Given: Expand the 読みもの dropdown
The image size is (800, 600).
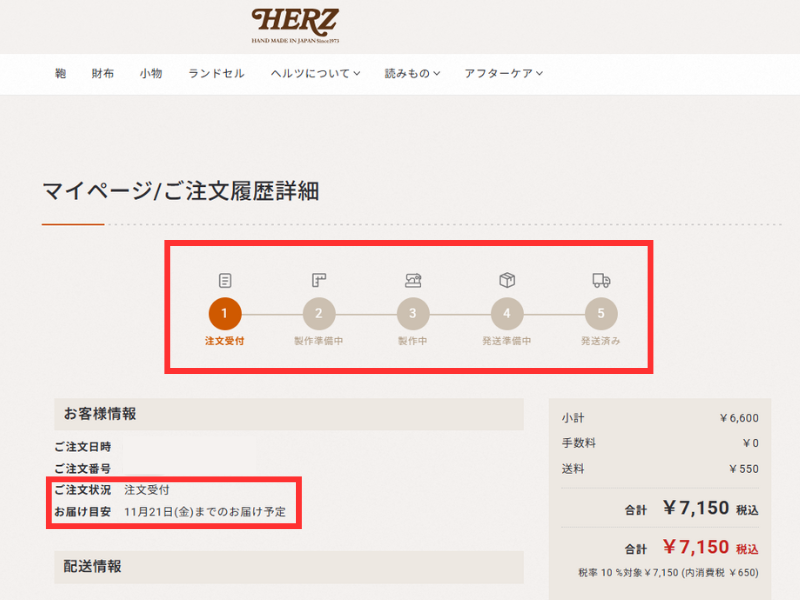Looking at the screenshot, I should [x=411, y=73].
